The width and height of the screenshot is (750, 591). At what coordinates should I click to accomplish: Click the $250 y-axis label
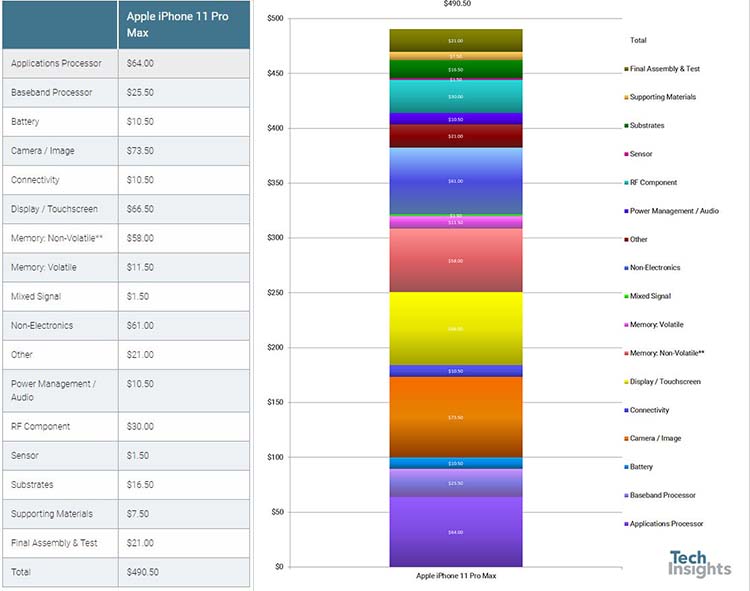[276, 293]
